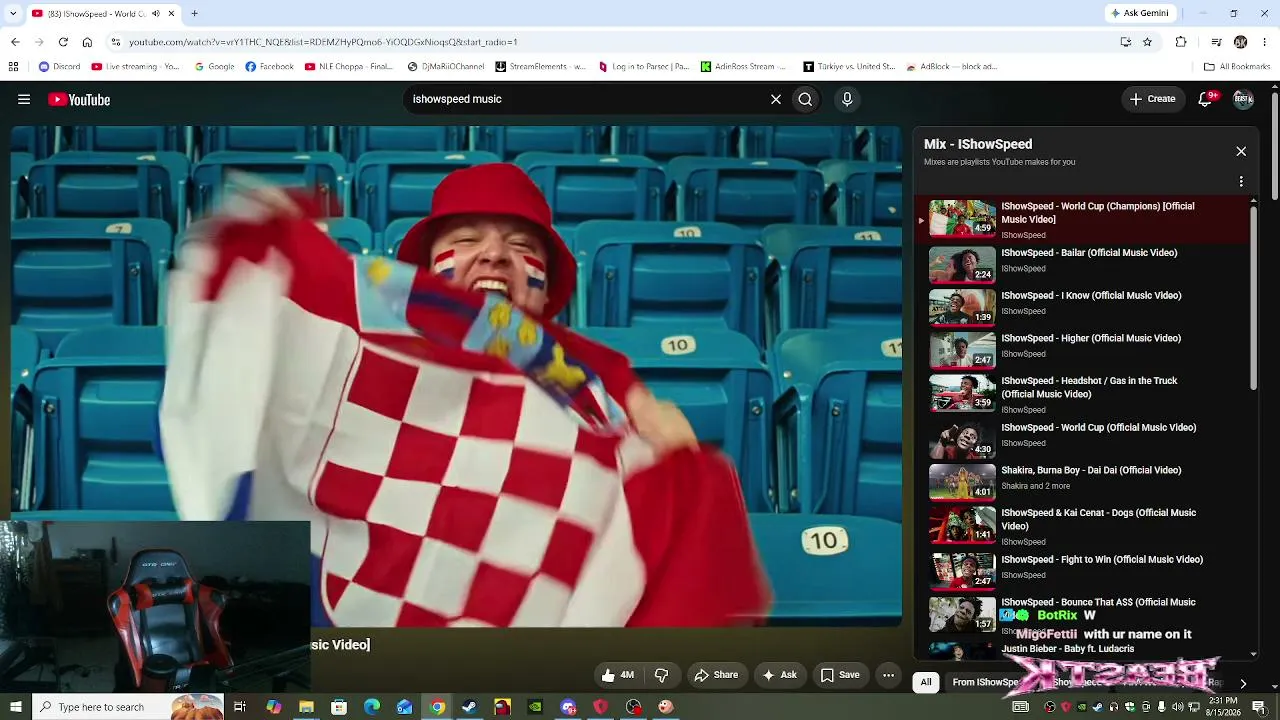Screen dimensions: 1280x720
Task: Run the search with magnifier button
Action: [805, 99]
